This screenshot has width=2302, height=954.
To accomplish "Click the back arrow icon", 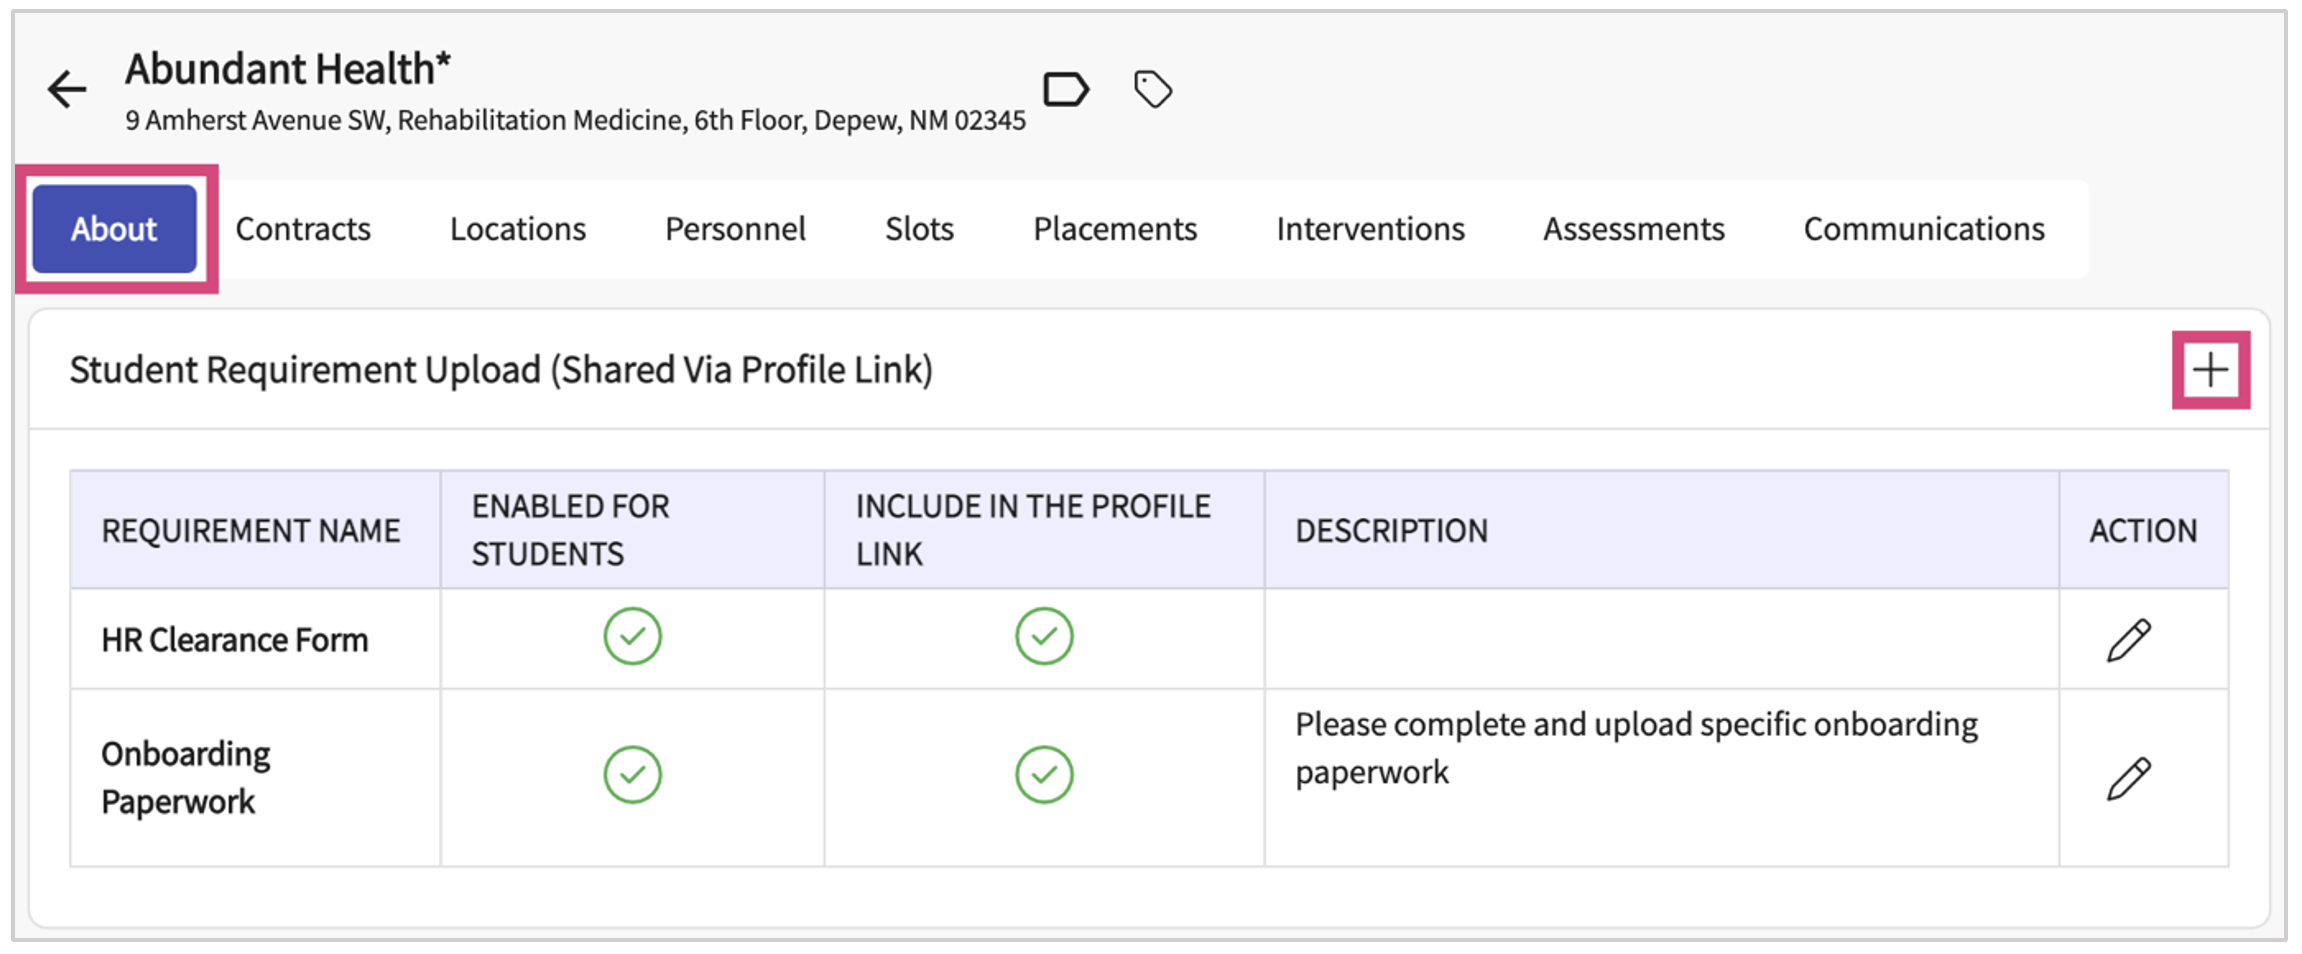I will [67, 90].
